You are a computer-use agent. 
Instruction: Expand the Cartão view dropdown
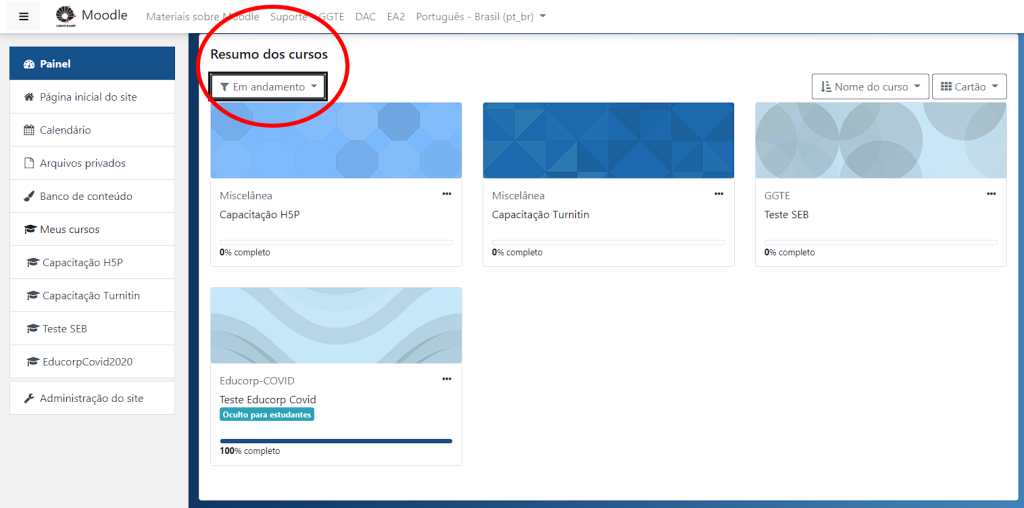pos(969,87)
